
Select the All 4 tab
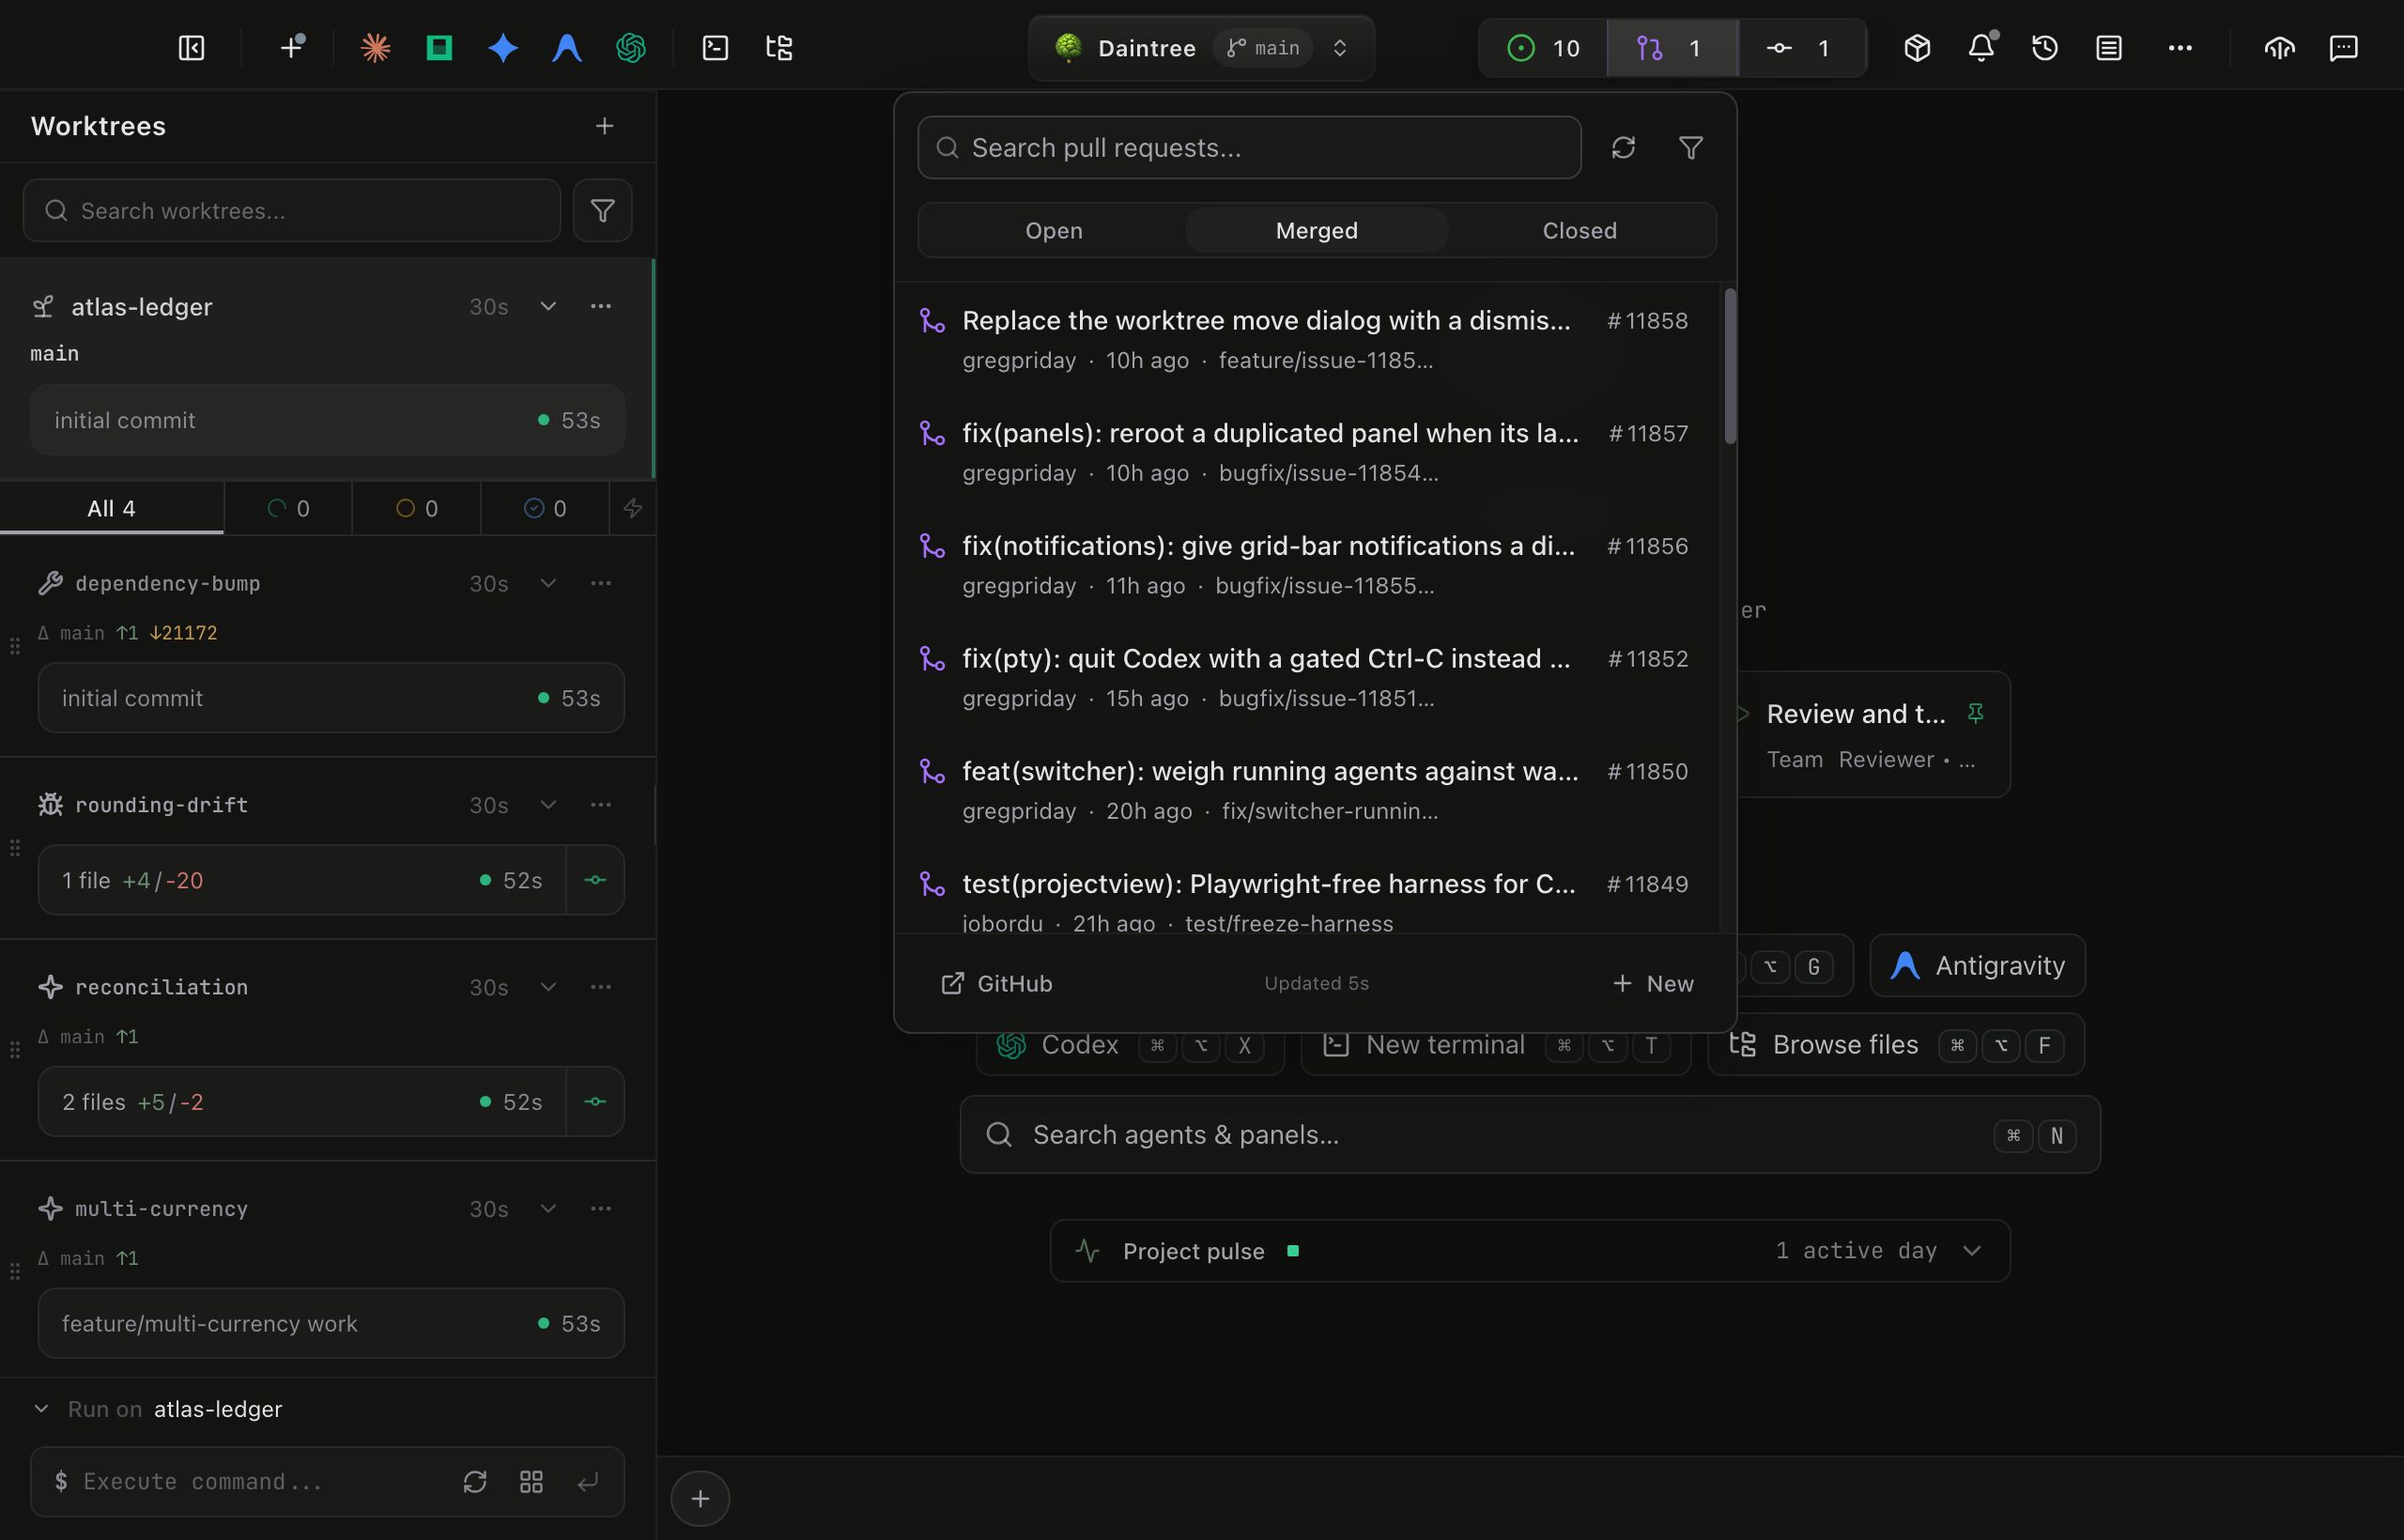111,508
